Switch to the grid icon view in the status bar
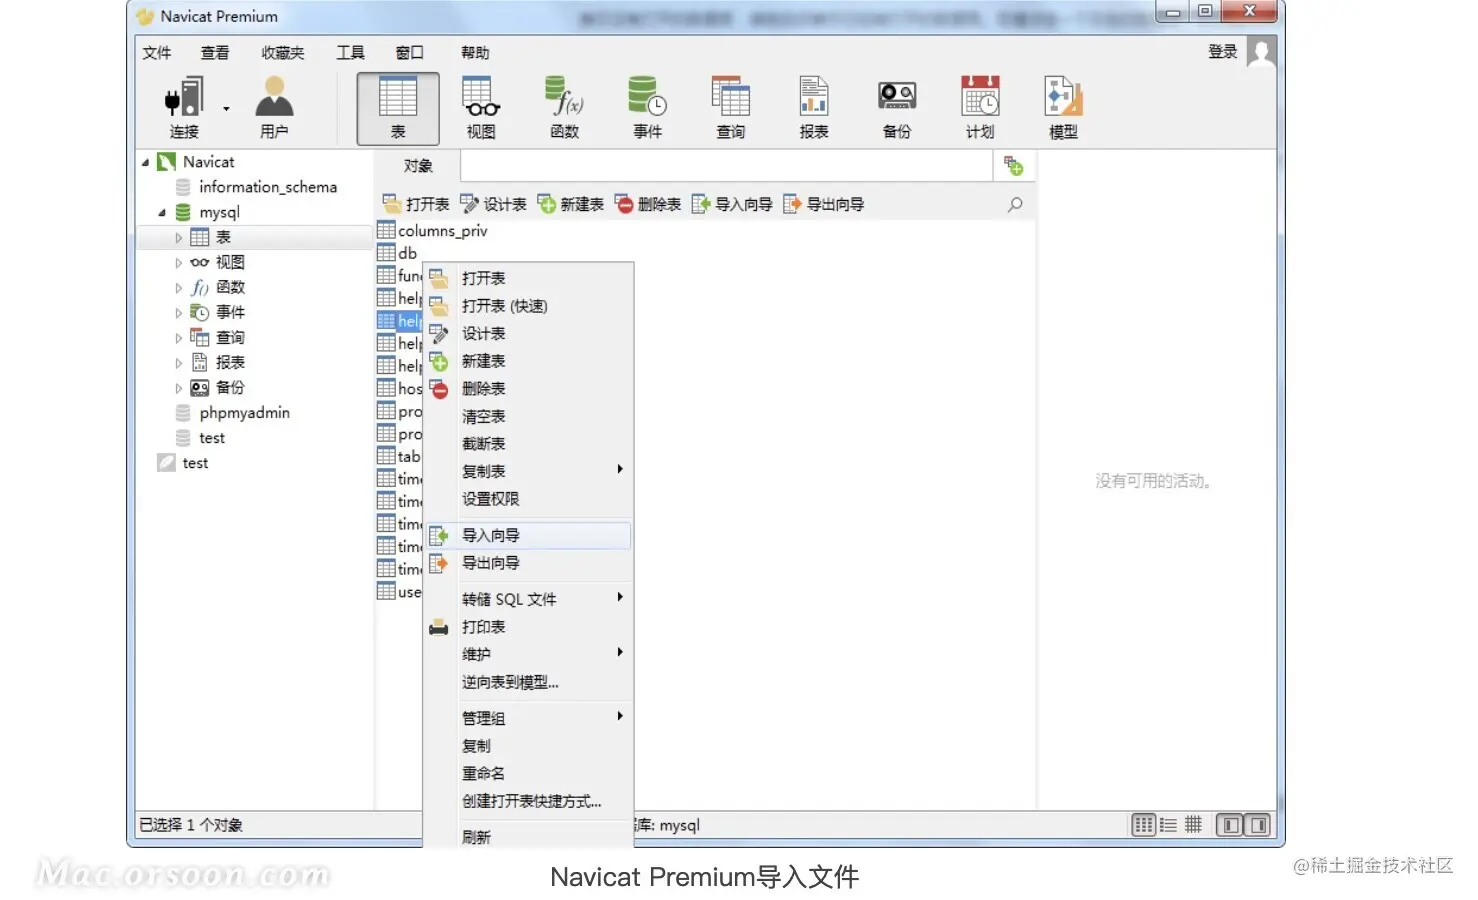This screenshot has height=900, width=1478. pyautogui.click(x=1143, y=825)
